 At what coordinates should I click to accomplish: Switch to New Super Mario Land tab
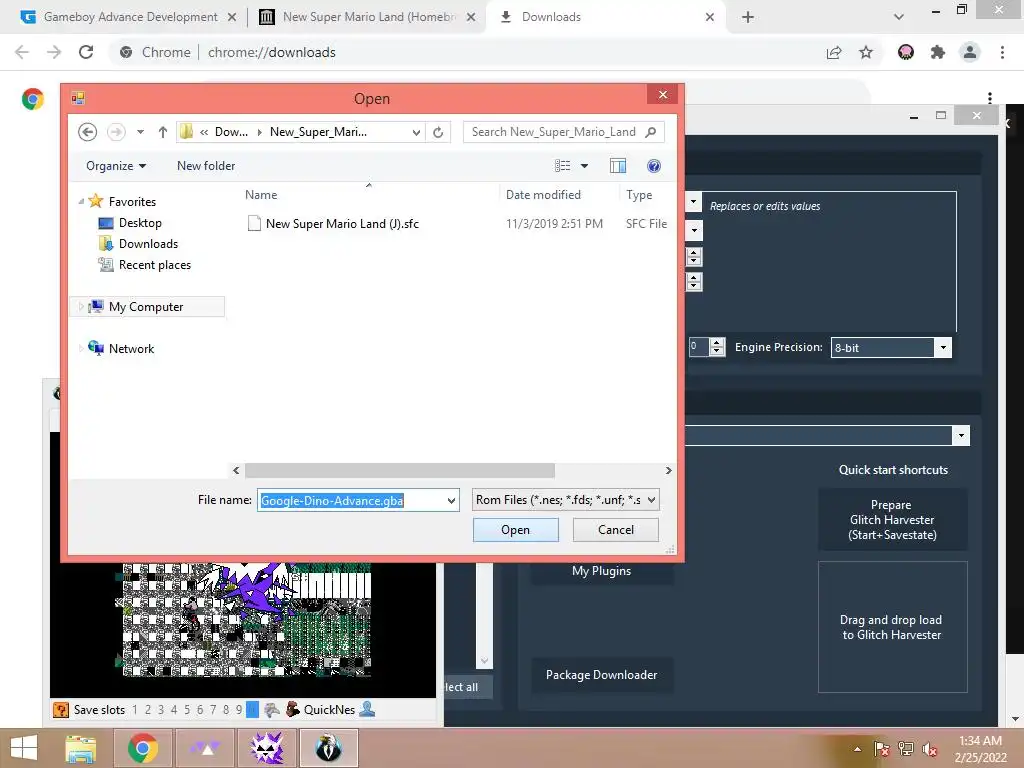(x=369, y=17)
